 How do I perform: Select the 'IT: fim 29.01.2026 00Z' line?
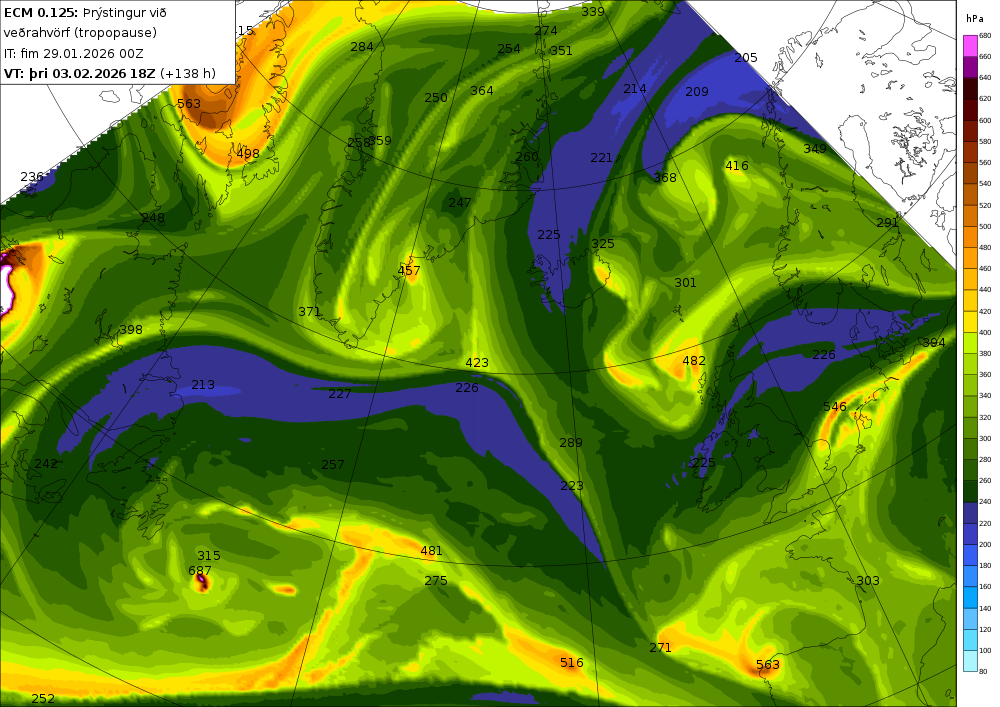pos(73,54)
